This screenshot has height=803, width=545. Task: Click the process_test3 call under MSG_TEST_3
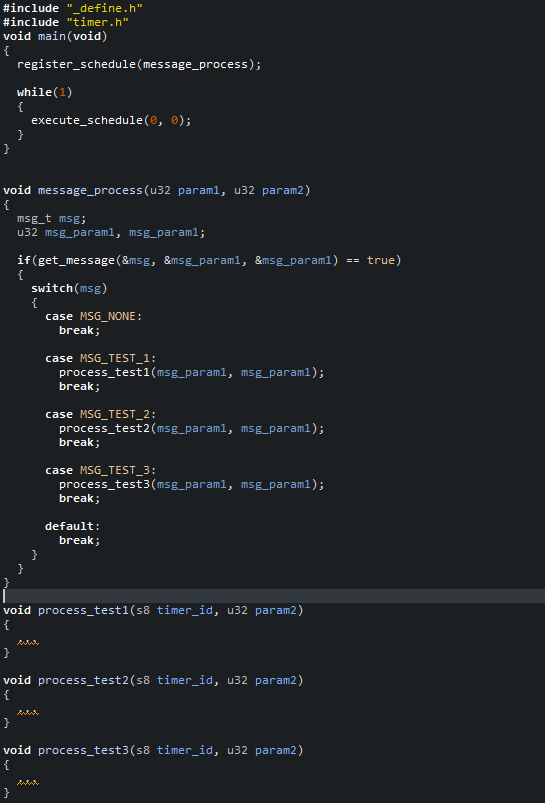(x=104, y=484)
